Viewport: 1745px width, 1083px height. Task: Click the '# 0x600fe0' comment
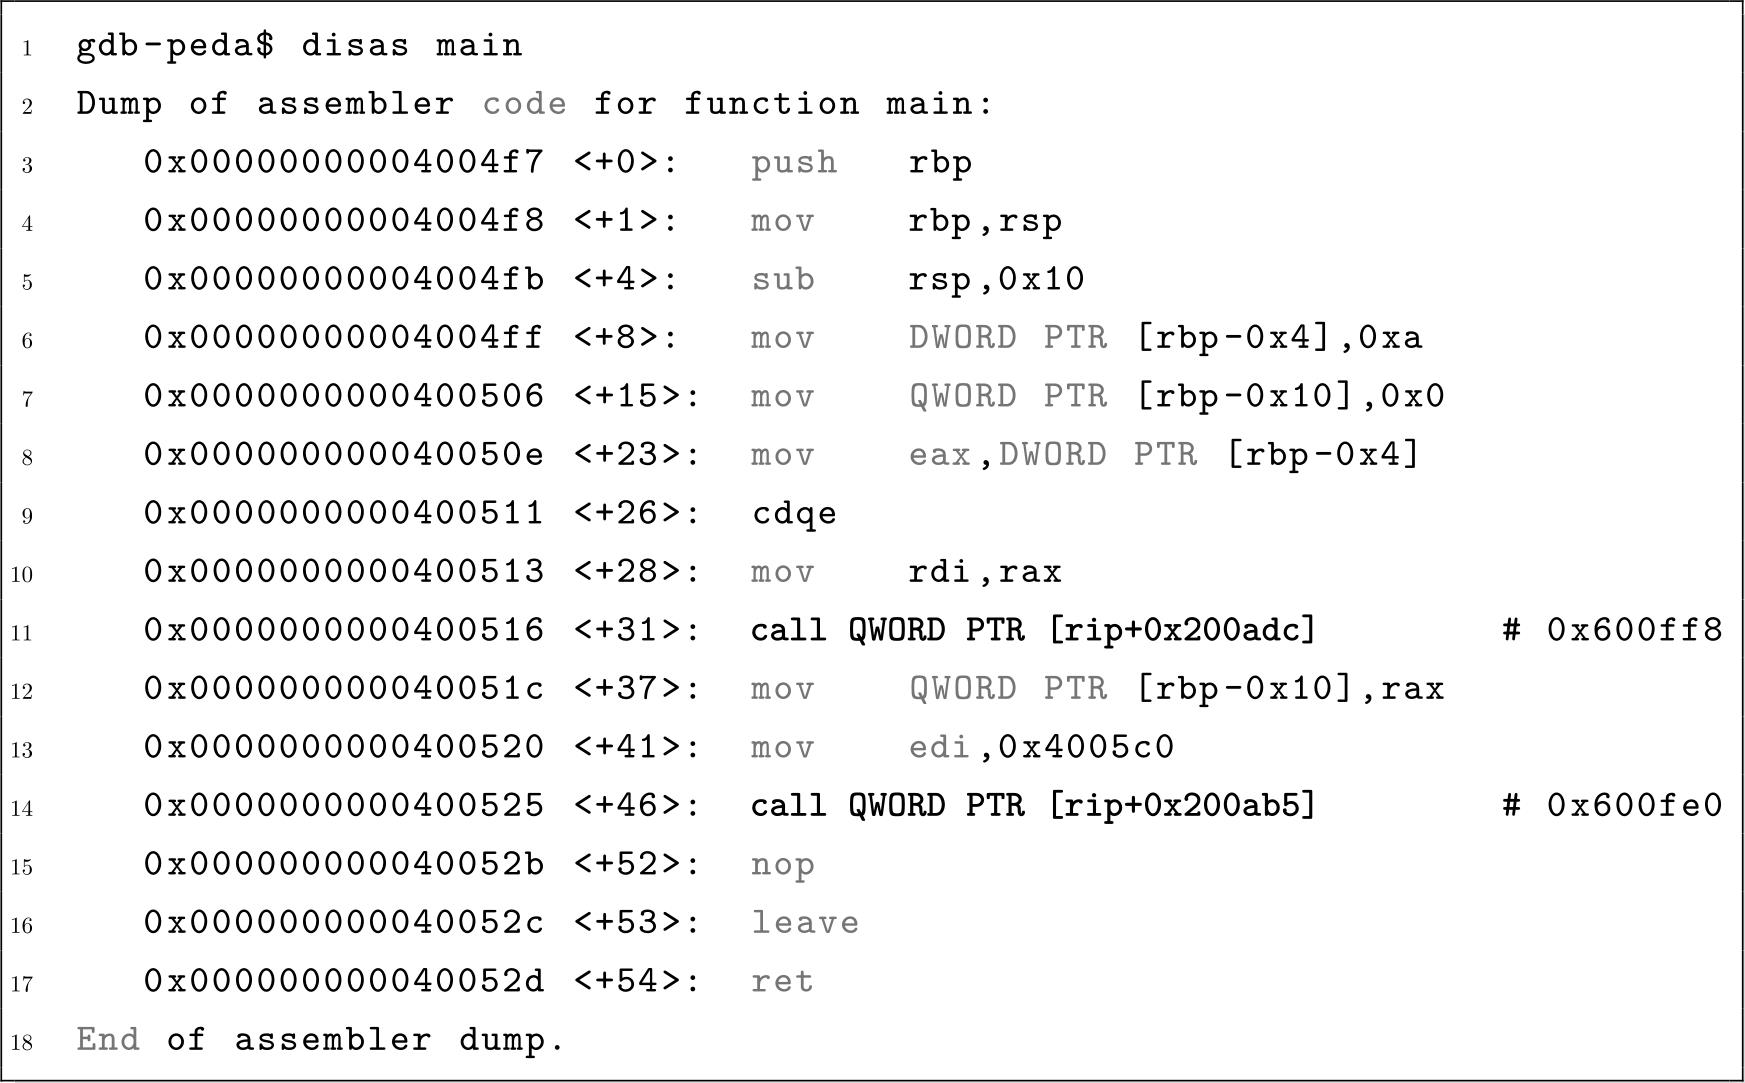(x=1612, y=805)
